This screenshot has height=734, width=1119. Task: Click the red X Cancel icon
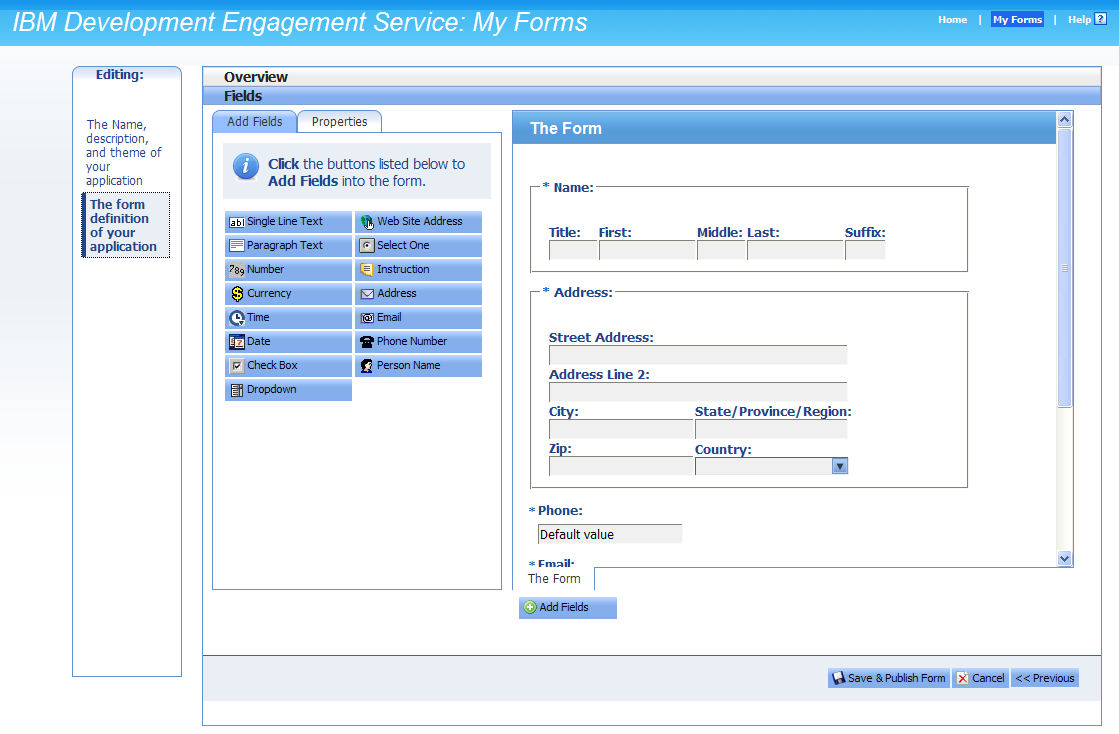coord(963,678)
